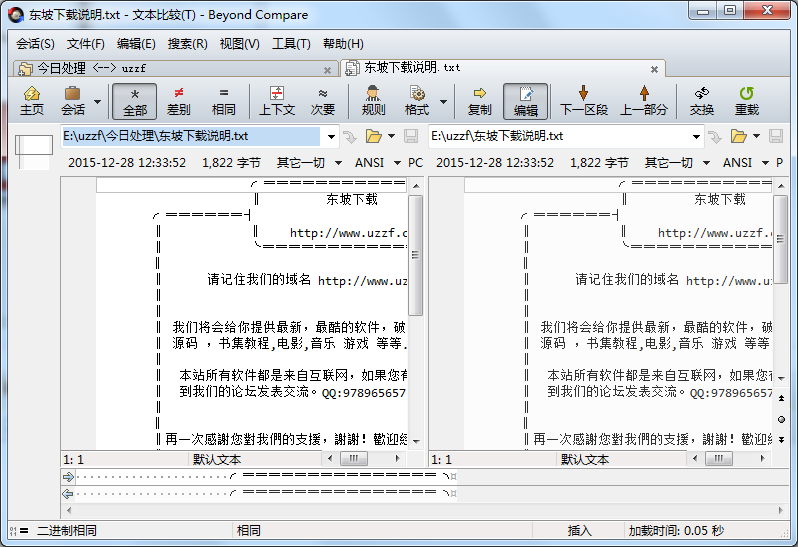Screen dimensions: 798x547
Task: Open the 搜索(R) menu
Action: [x=187, y=44]
